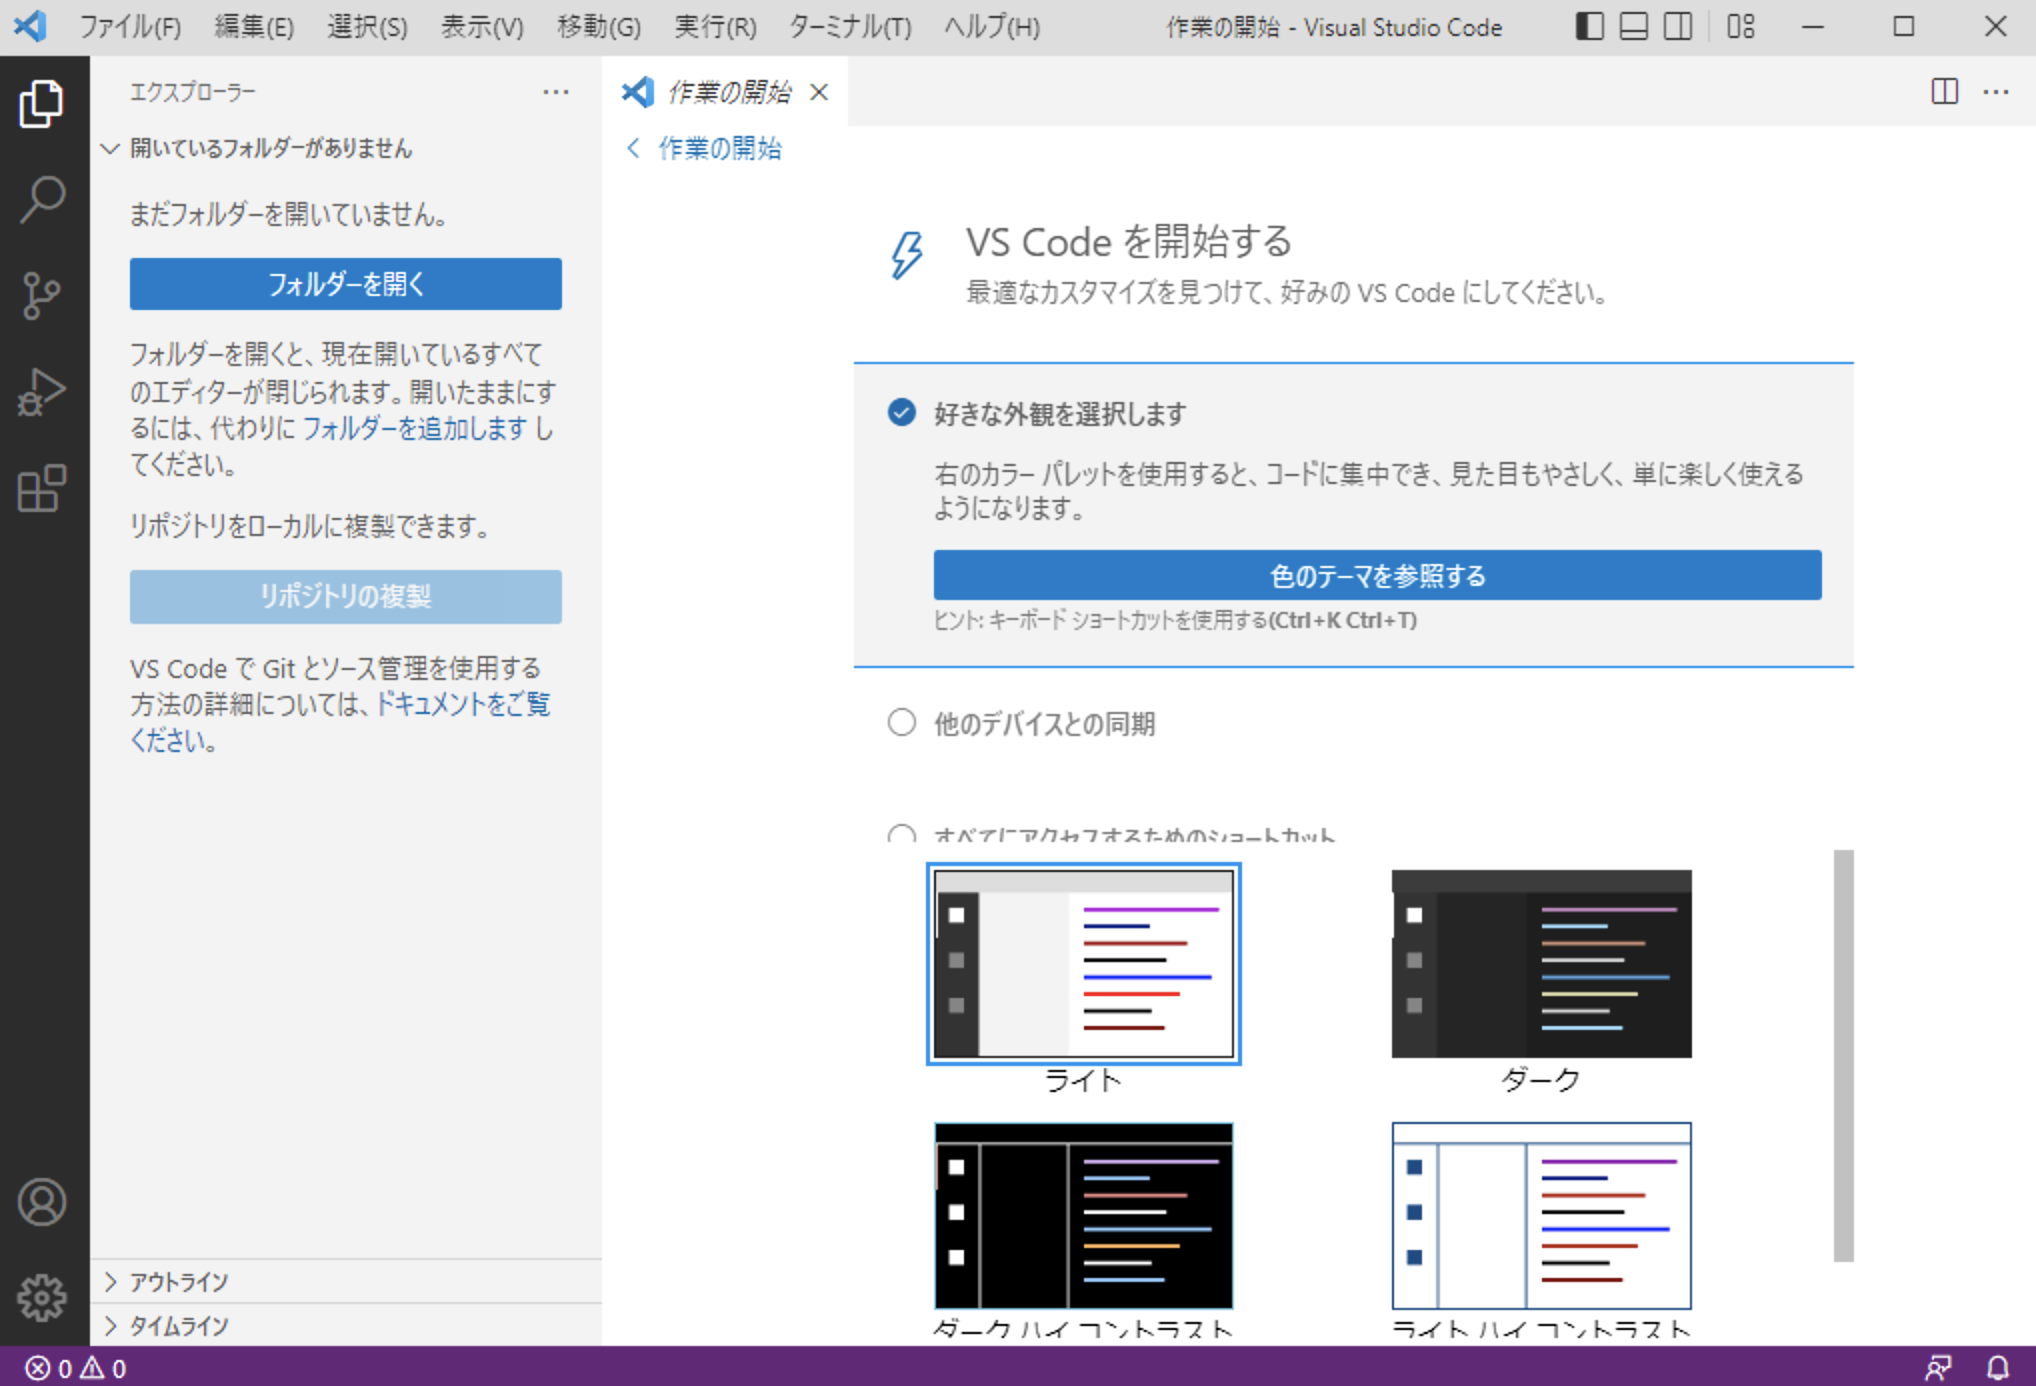
Task: Click the theme picker vertical scrollbar
Action: pyautogui.click(x=1843, y=1055)
